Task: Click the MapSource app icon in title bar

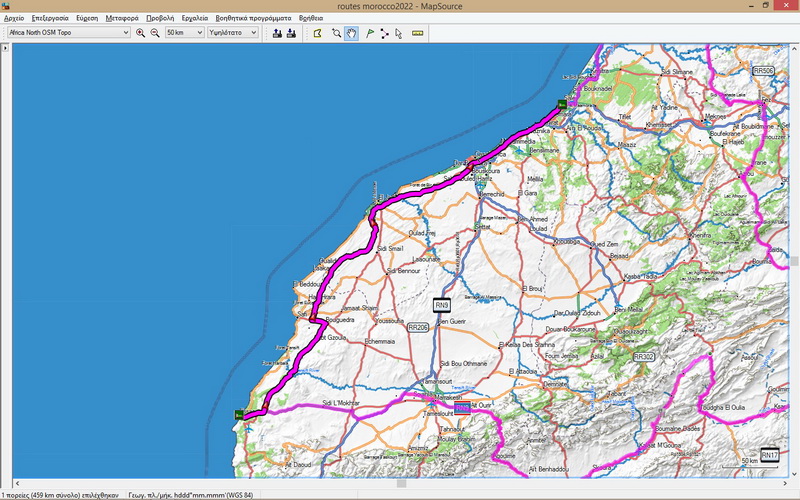Action: 5,6
